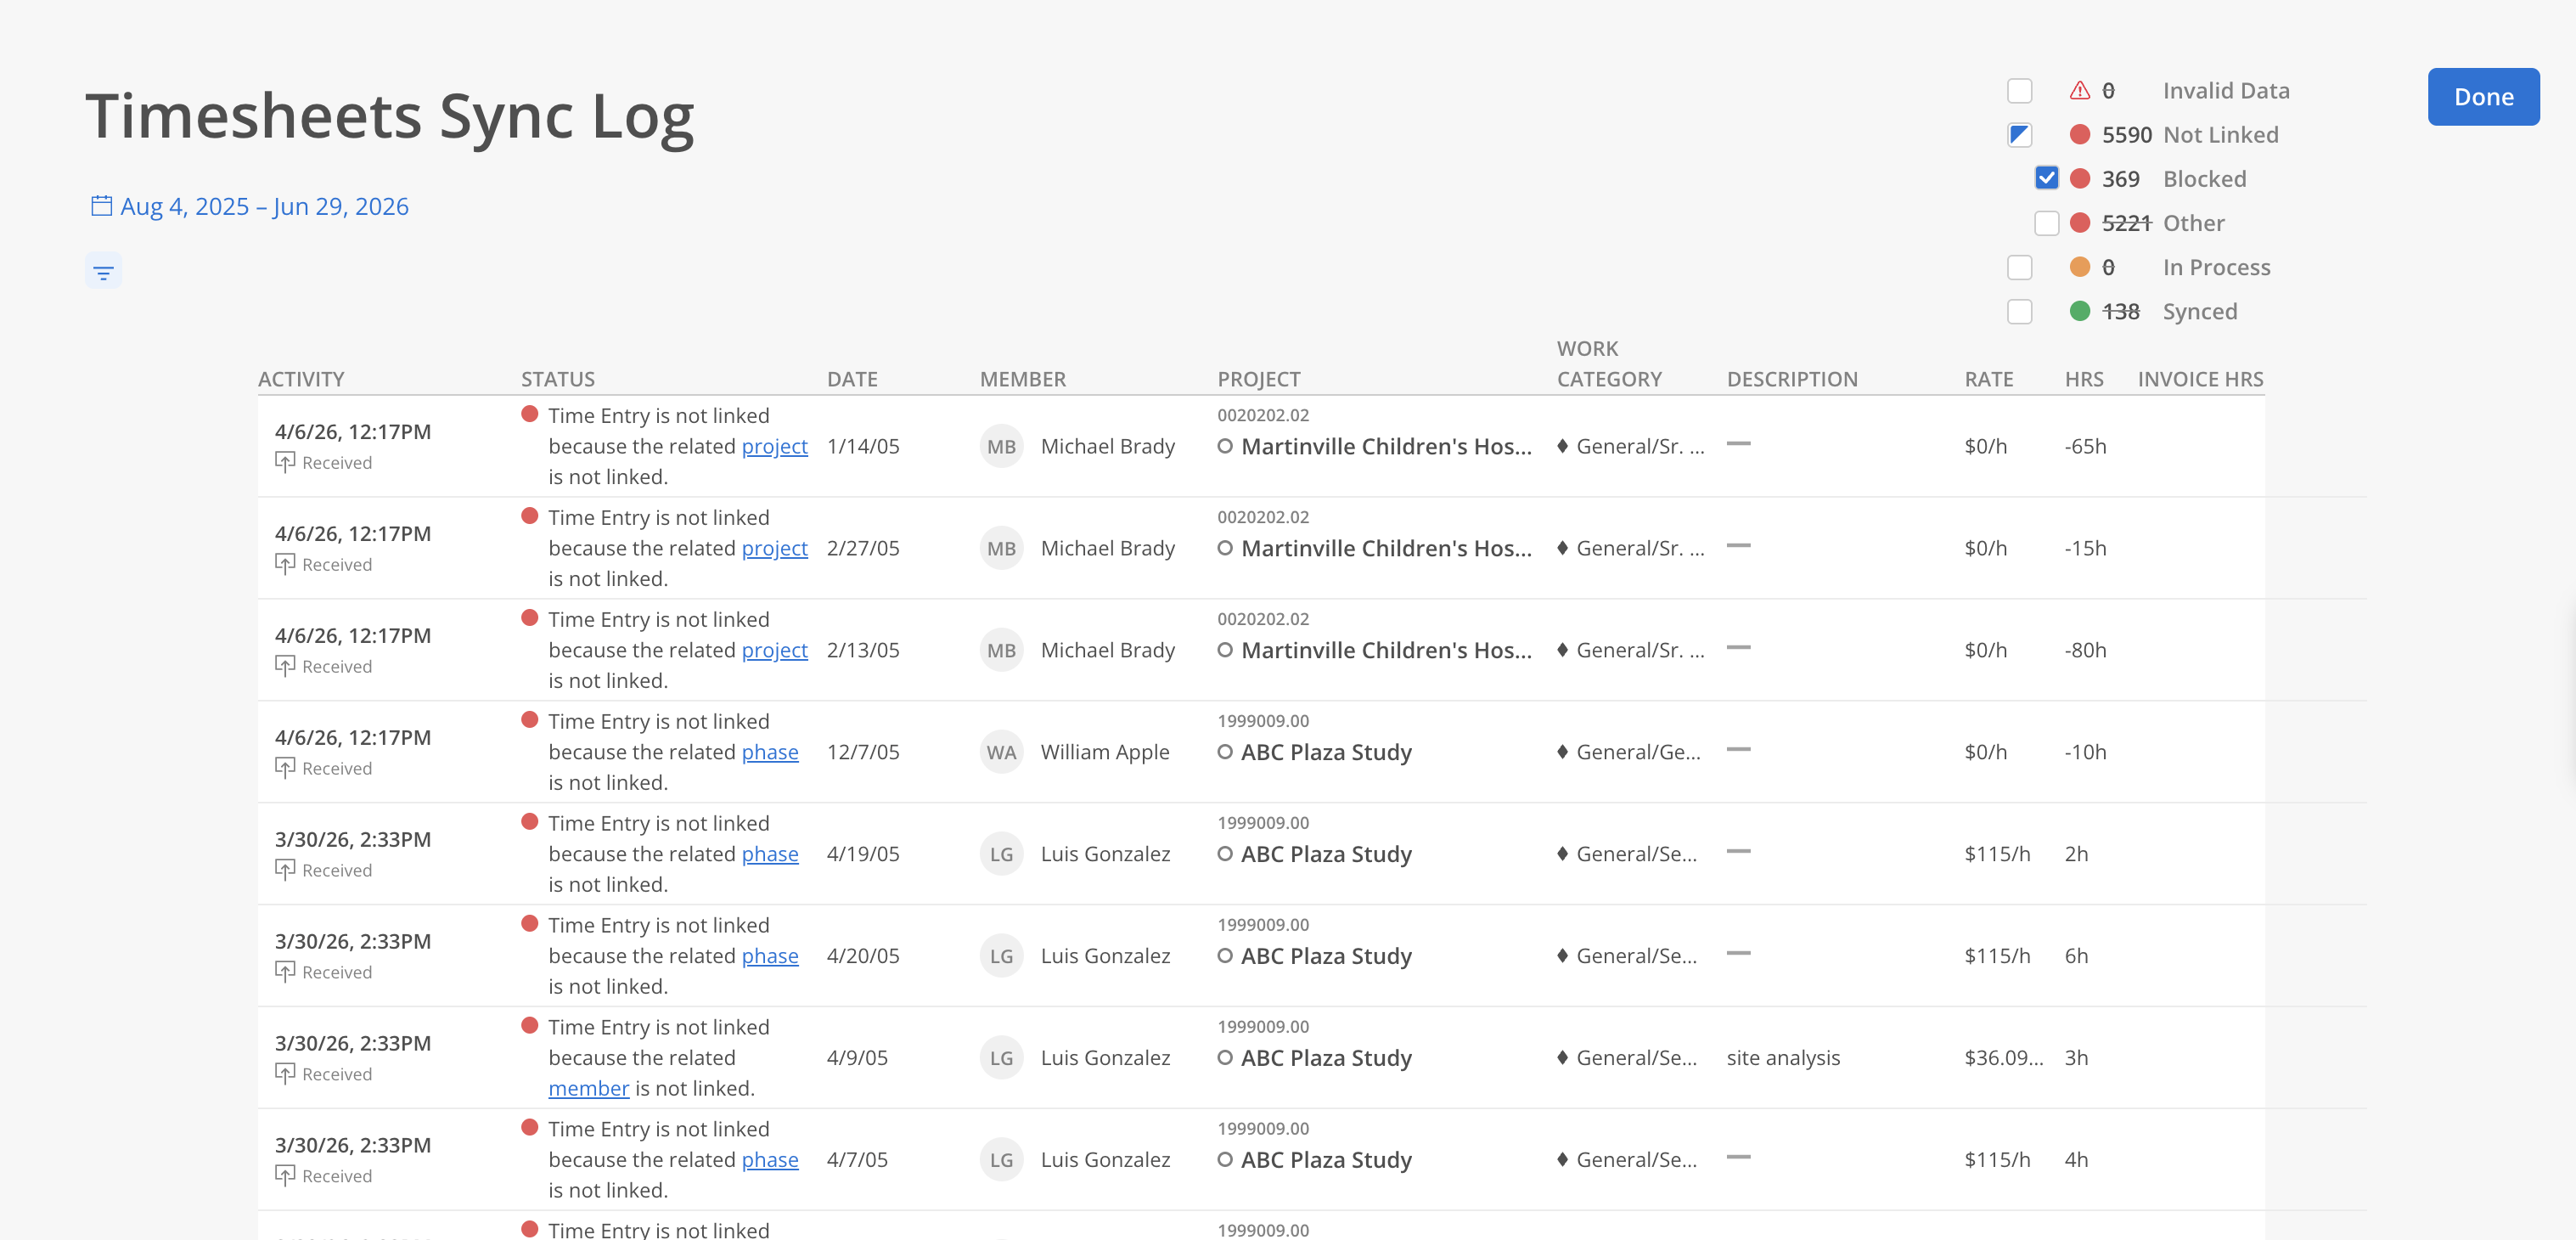Click William Apple's WA avatar
The height and width of the screenshot is (1240, 2576).
(1001, 753)
